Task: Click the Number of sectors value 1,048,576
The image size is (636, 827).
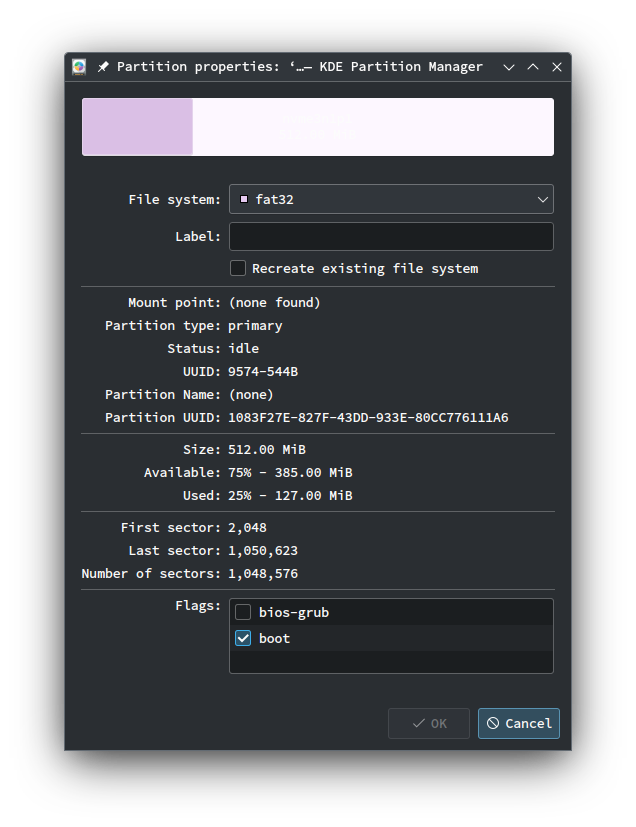Action: [263, 574]
